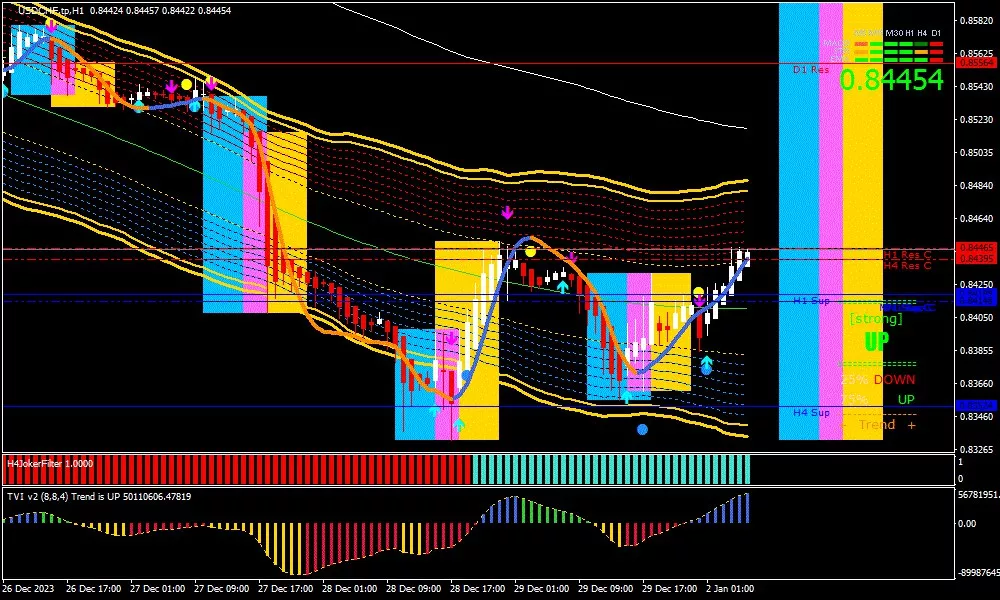Click the orange Trend label
This screenshot has height=600, width=1000.
point(876,425)
